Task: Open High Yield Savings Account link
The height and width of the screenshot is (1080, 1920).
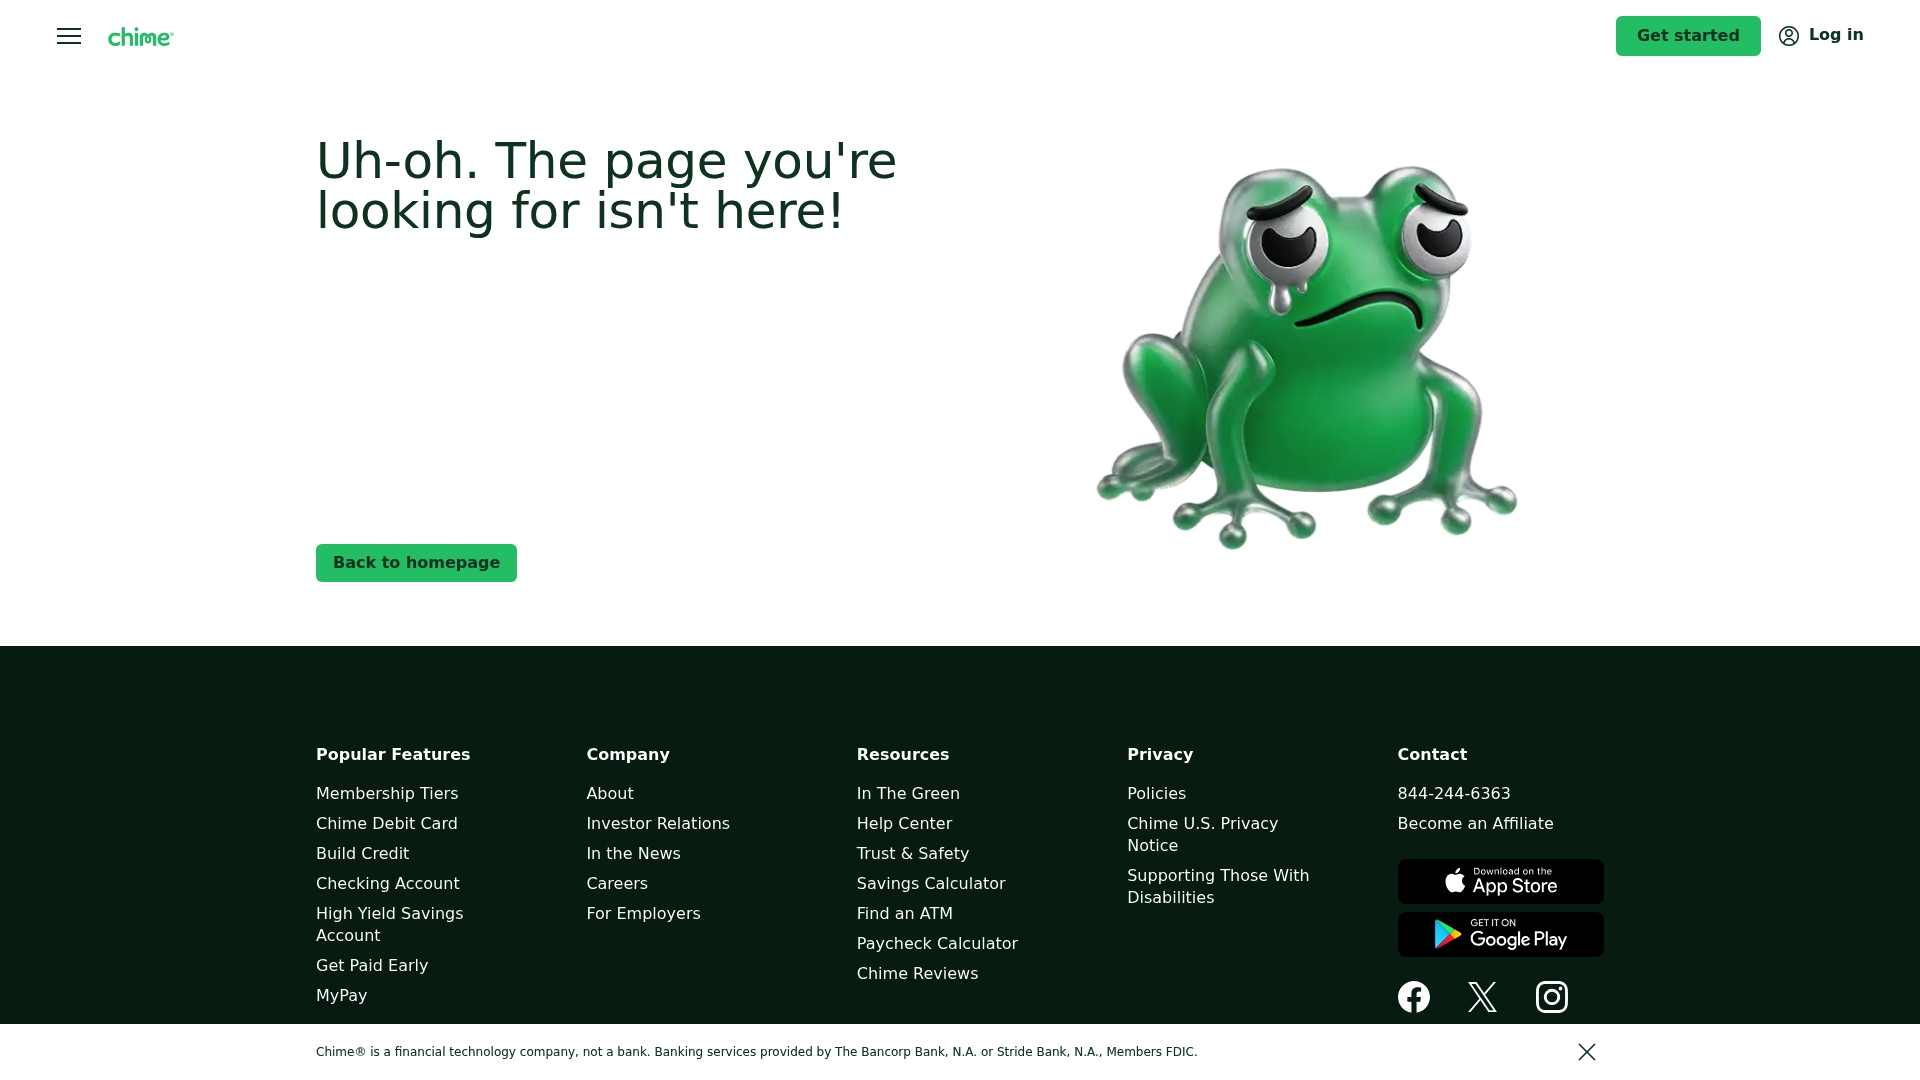Action: 390,925
